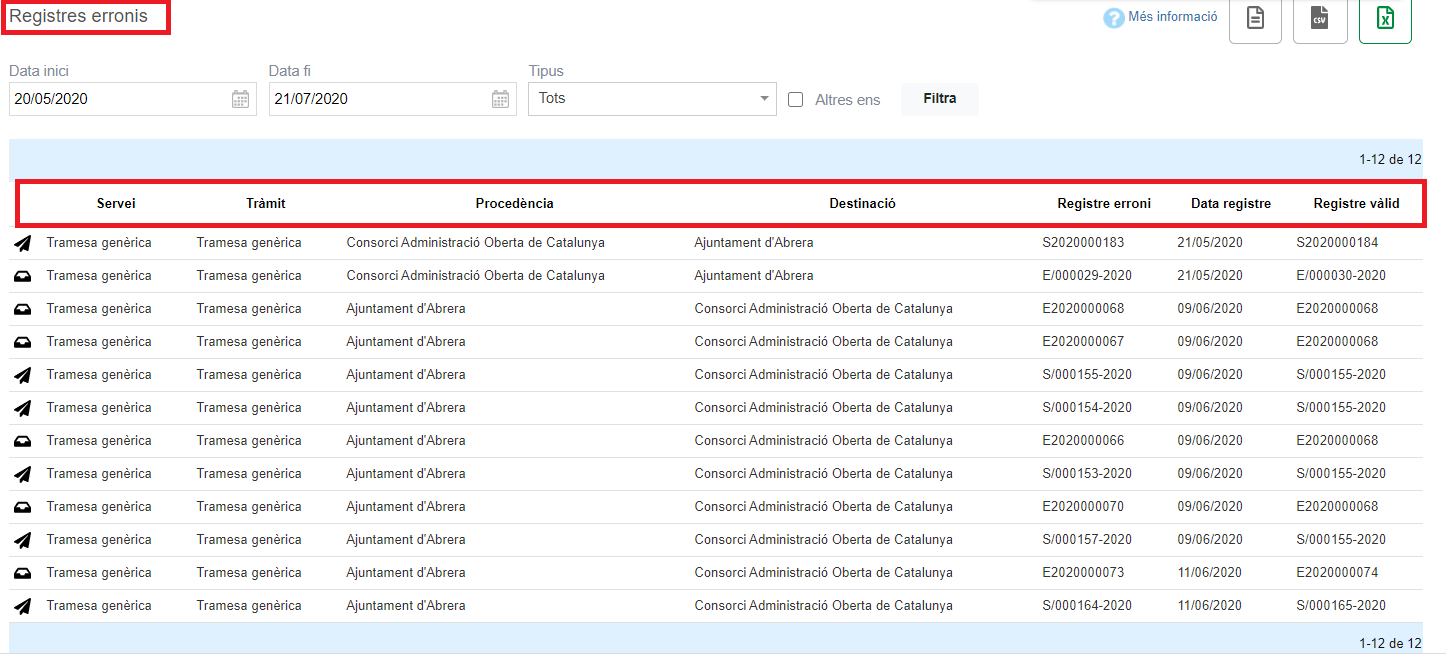The height and width of the screenshot is (654, 1446).
Task: Click the plain document export icon
Action: coord(1255,19)
